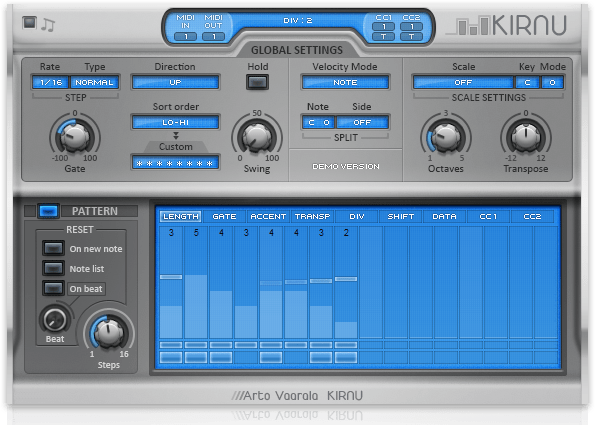Select the DATA tab
This screenshot has width=595, height=425.
pos(444,216)
